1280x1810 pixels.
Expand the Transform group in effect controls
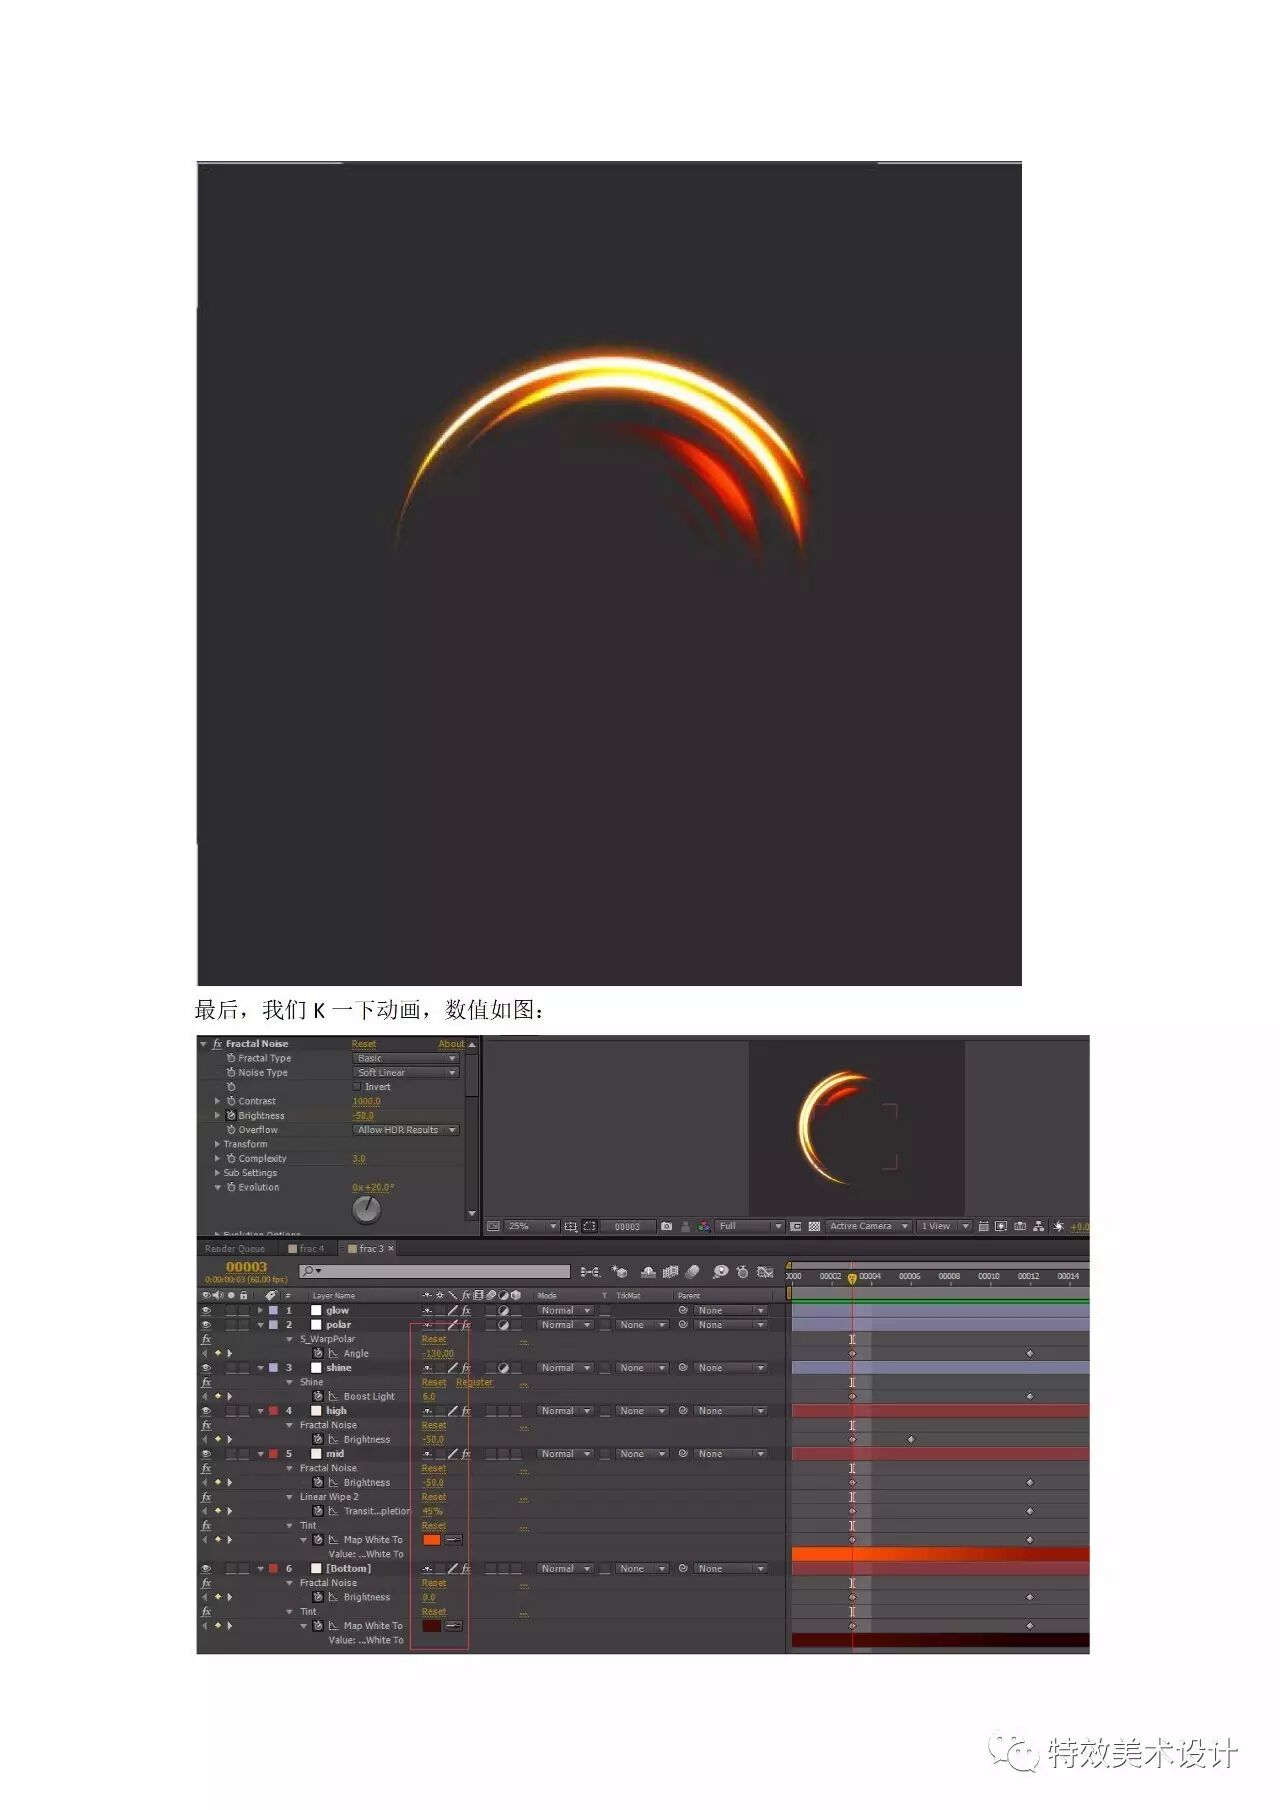click(217, 1144)
